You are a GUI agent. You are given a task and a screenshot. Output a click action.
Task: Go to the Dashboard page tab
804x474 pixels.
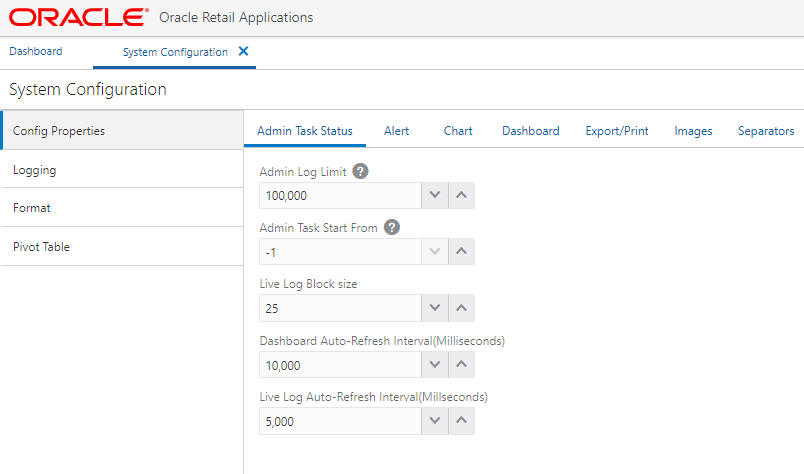coord(36,51)
